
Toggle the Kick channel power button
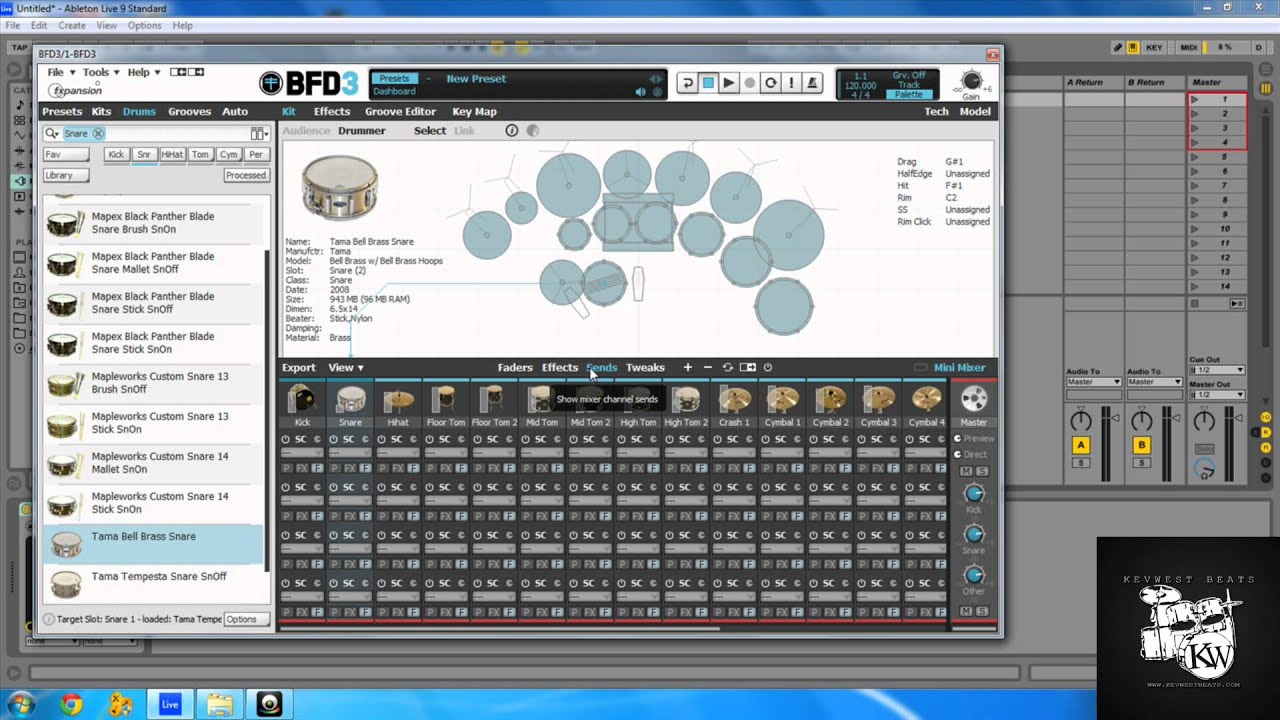coord(286,439)
